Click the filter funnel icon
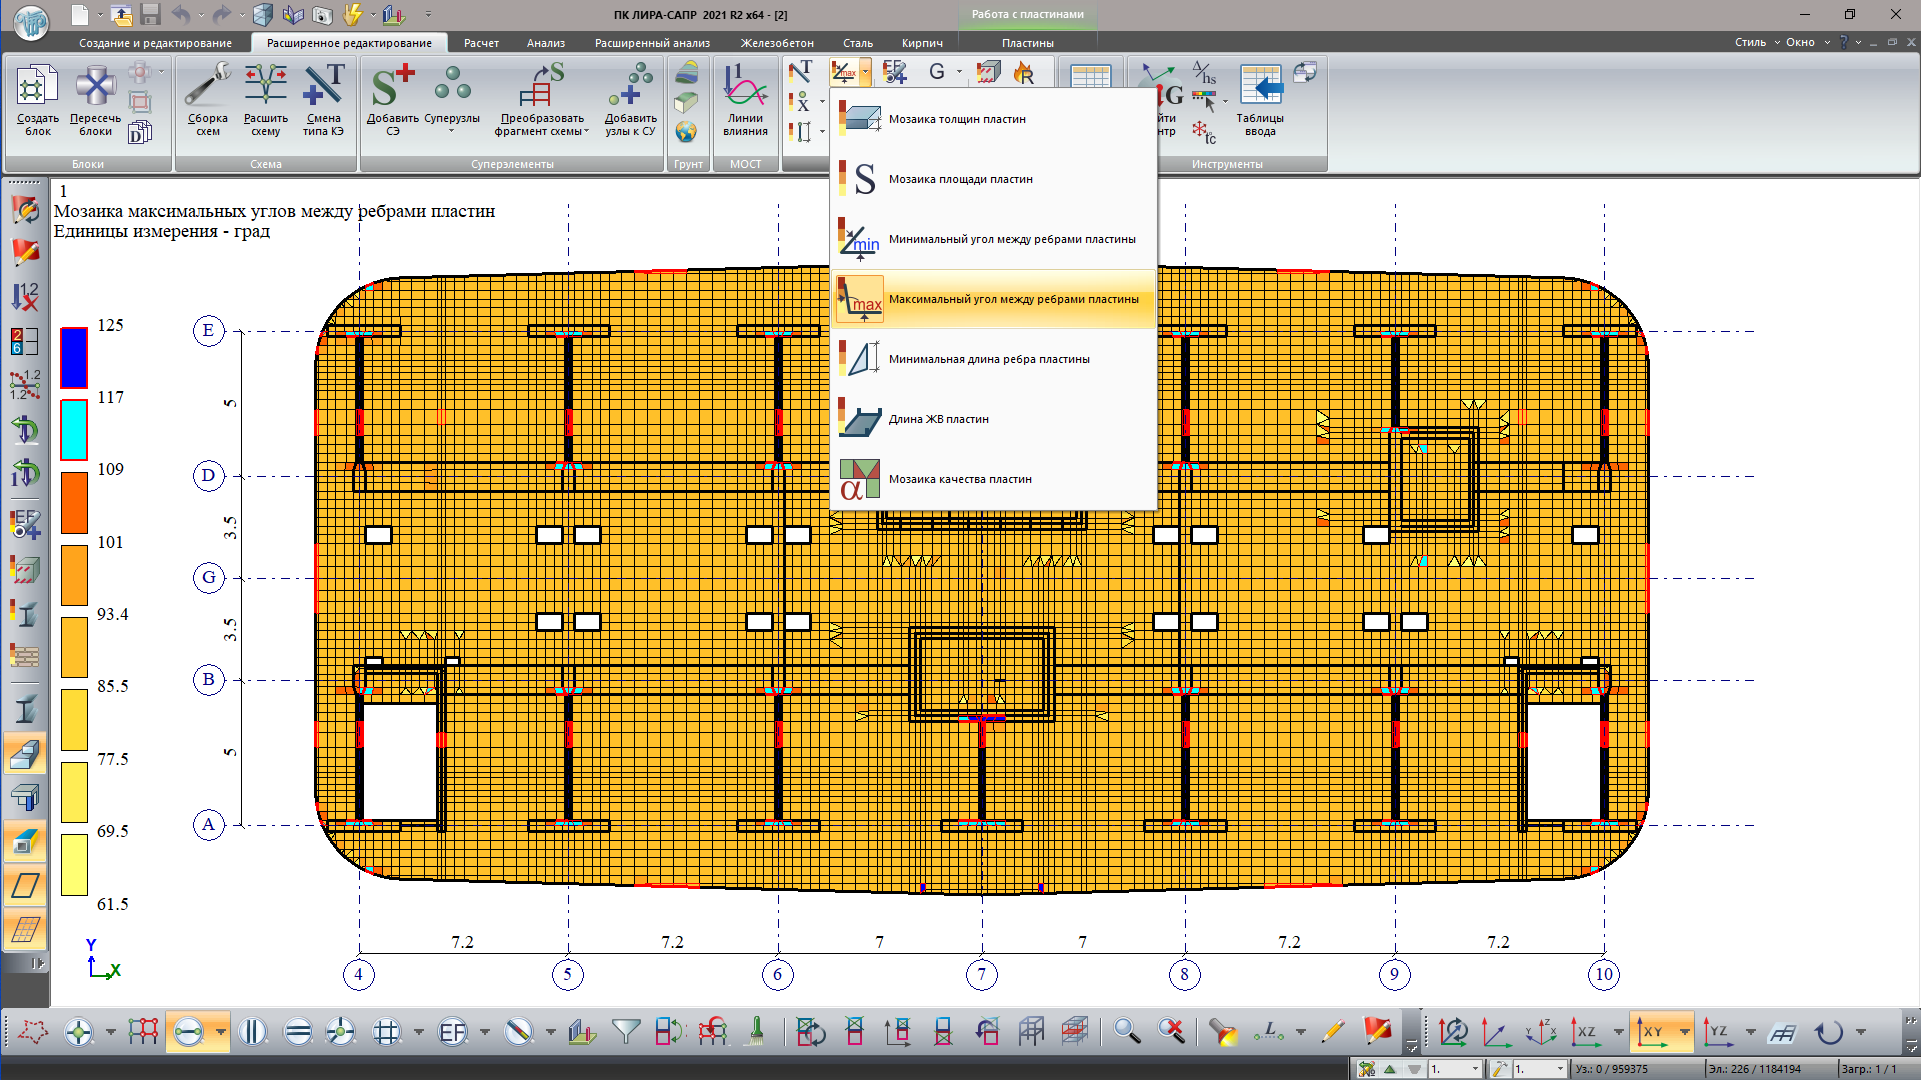Image resolution: width=1921 pixels, height=1080 pixels. coord(626,1031)
